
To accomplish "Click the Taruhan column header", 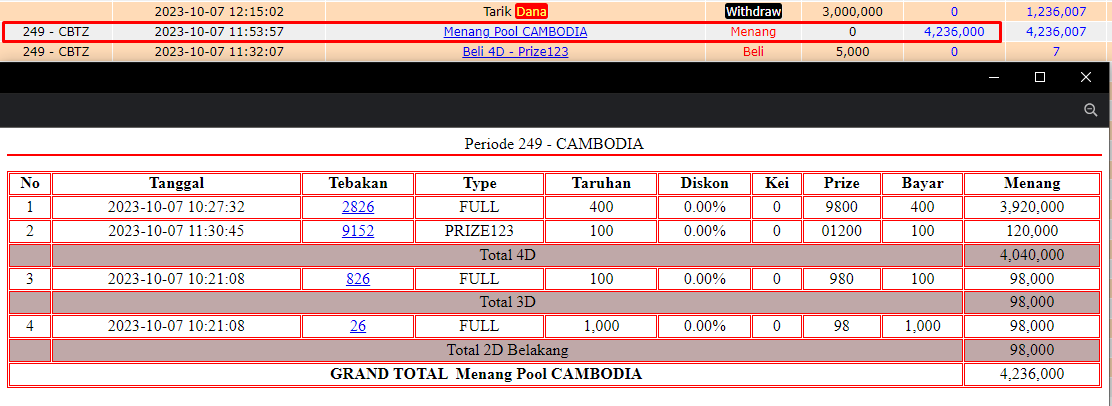I will [x=601, y=183].
